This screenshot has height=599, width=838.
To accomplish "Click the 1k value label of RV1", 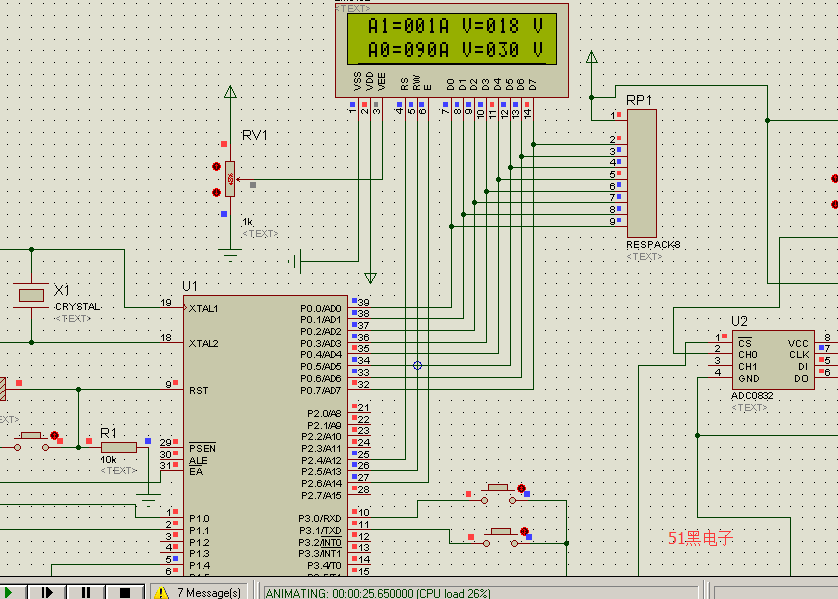I will pos(247,222).
